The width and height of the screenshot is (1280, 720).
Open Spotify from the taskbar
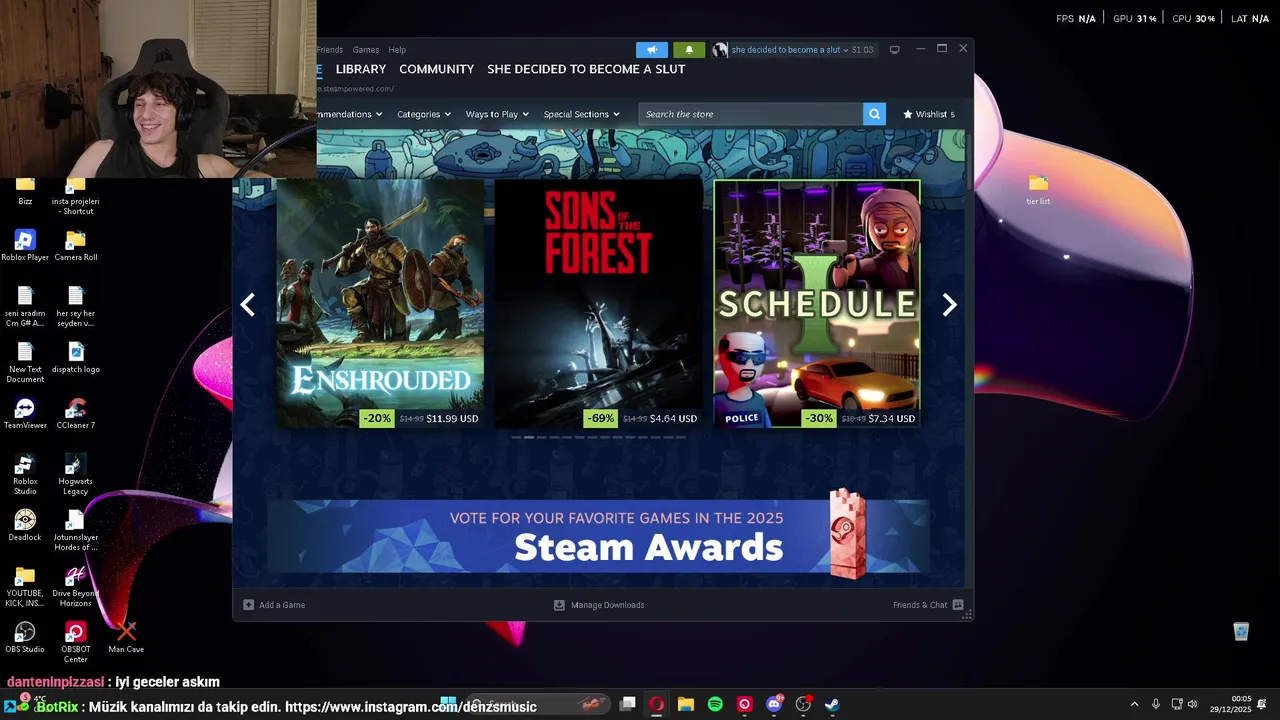pyautogui.click(x=715, y=705)
